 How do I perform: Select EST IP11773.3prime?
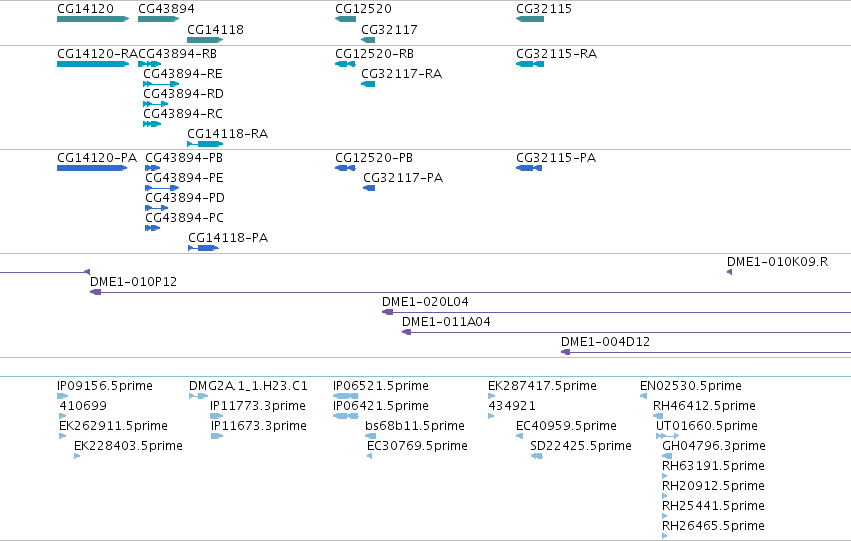click(217, 416)
